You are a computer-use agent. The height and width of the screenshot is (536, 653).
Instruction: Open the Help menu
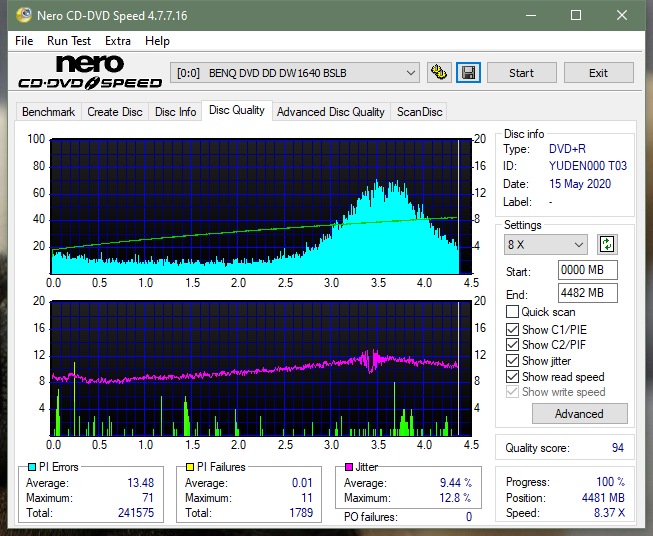point(157,41)
